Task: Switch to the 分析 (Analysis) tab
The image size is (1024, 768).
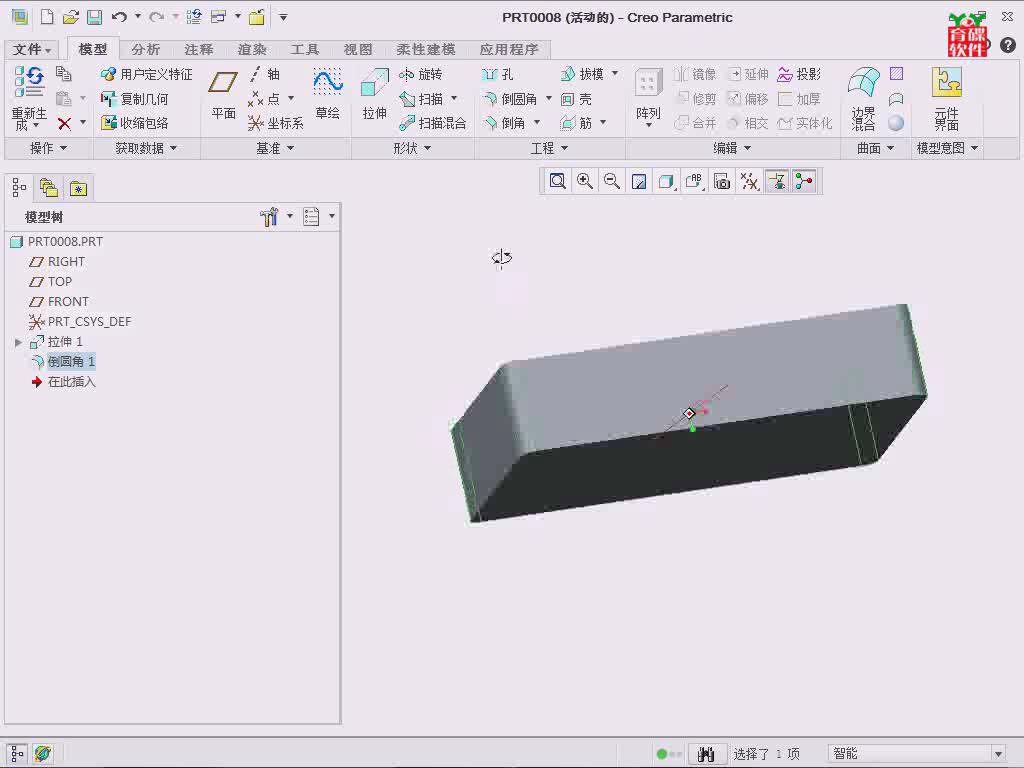Action: click(145, 49)
